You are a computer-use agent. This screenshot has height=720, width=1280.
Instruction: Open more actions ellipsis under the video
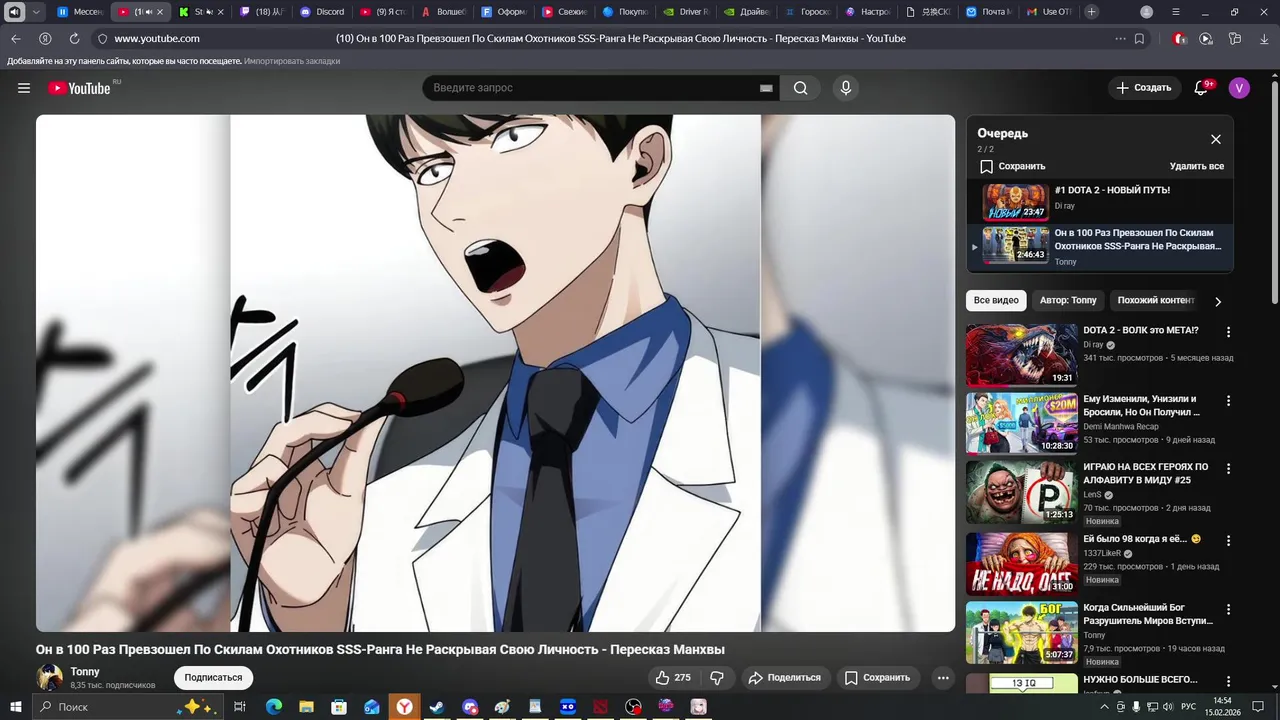coord(942,677)
